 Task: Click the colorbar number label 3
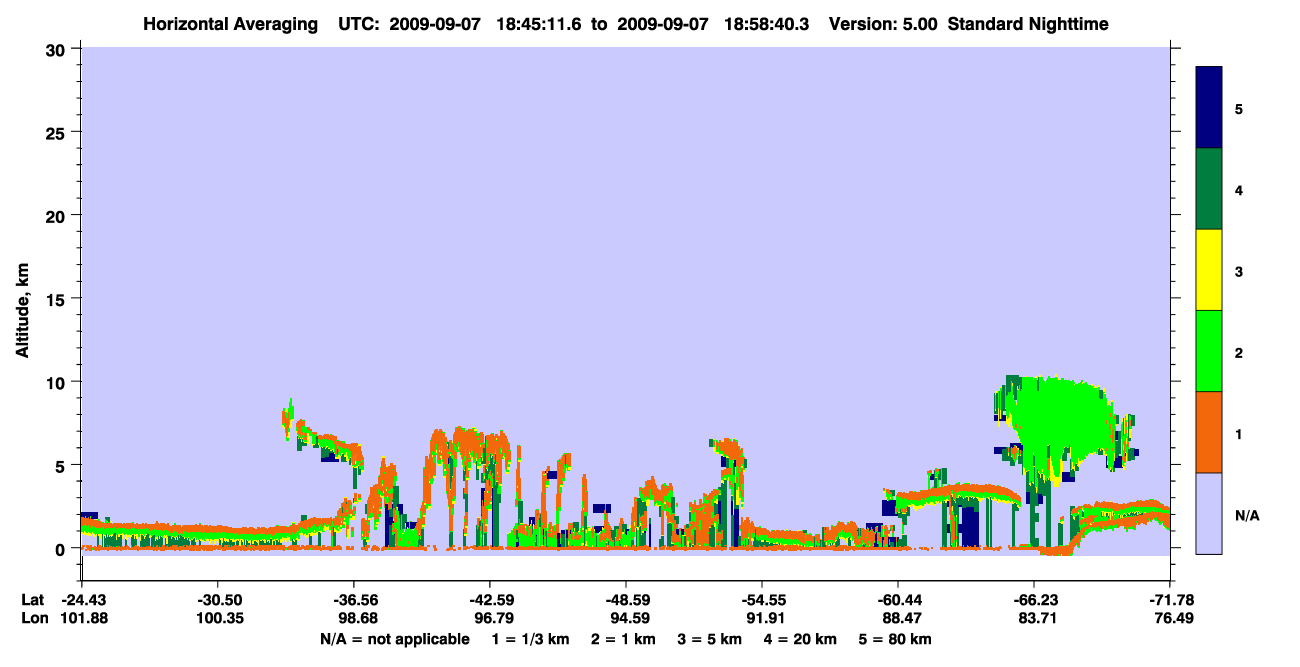pyautogui.click(x=1239, y=272)
